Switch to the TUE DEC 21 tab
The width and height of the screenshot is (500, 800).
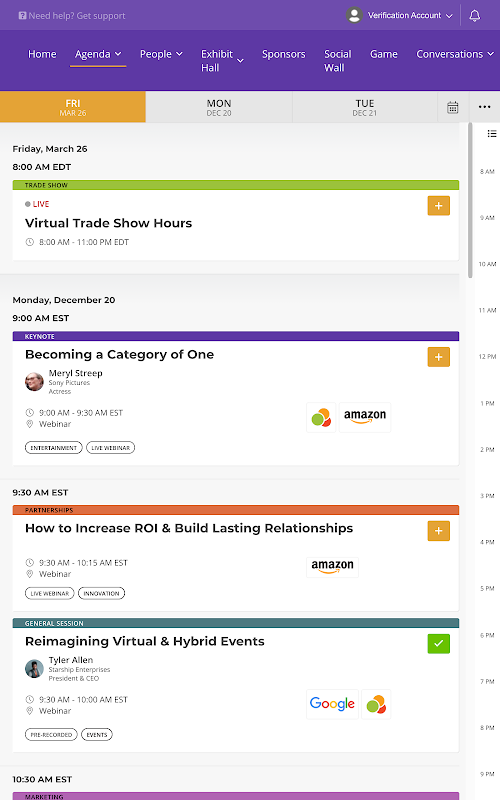(x=365, y=107)
